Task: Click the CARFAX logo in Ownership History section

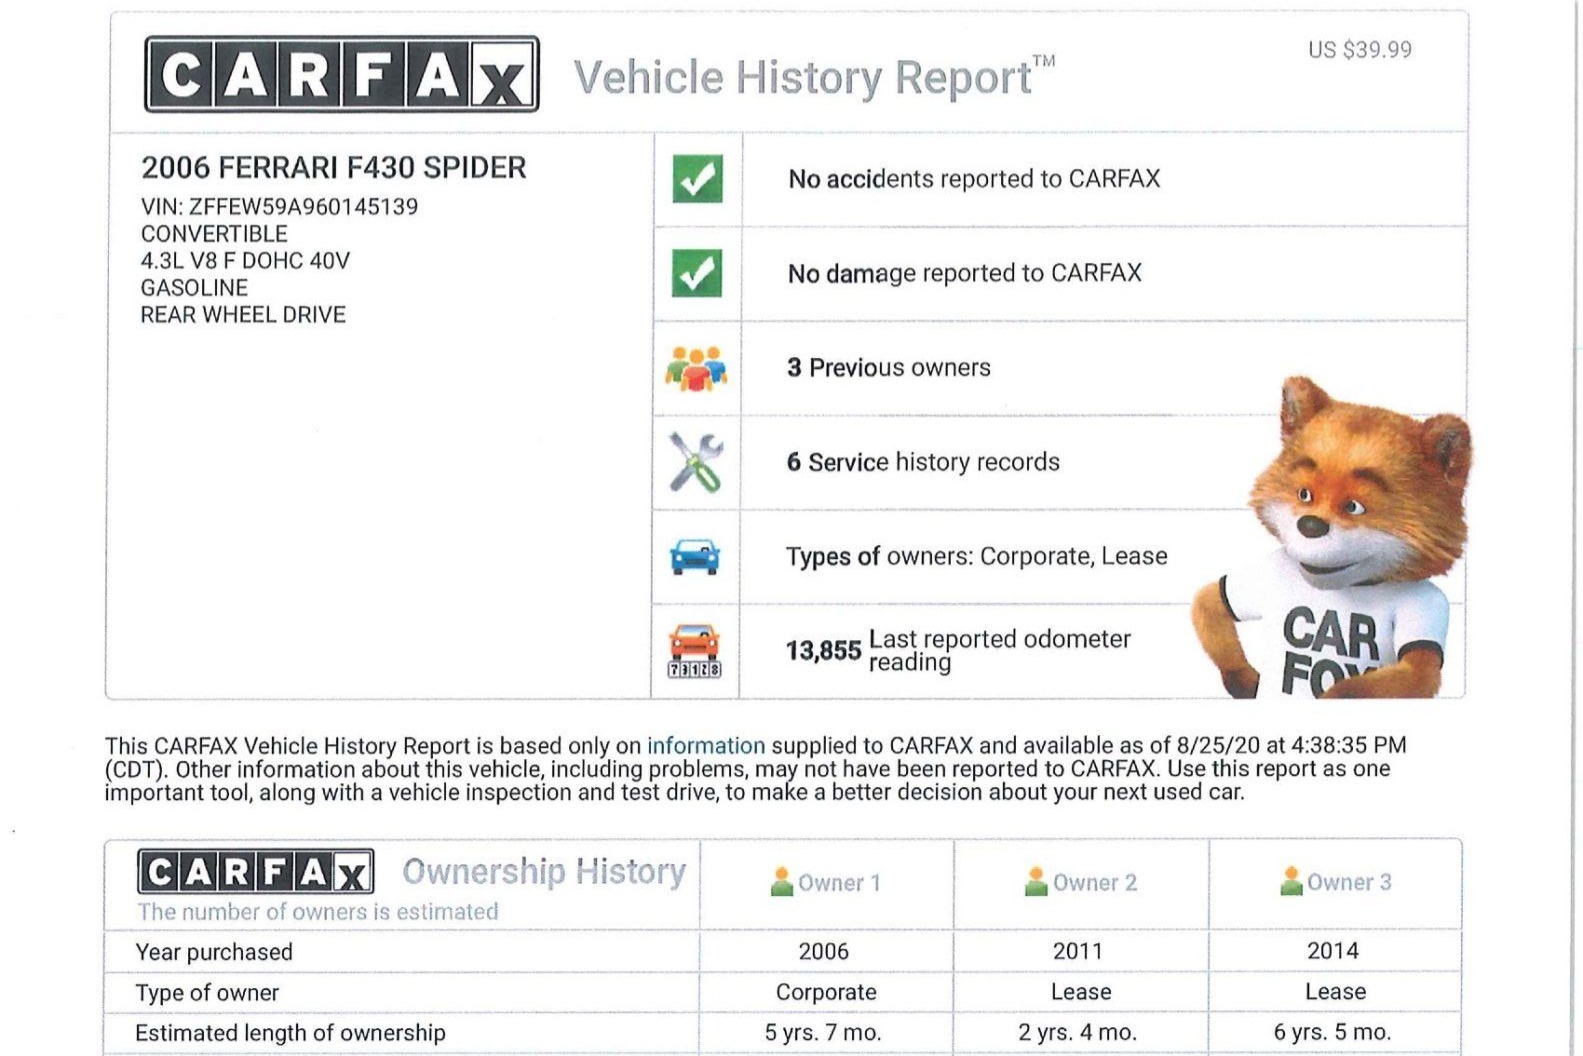Action: click(x=256, y=872)
